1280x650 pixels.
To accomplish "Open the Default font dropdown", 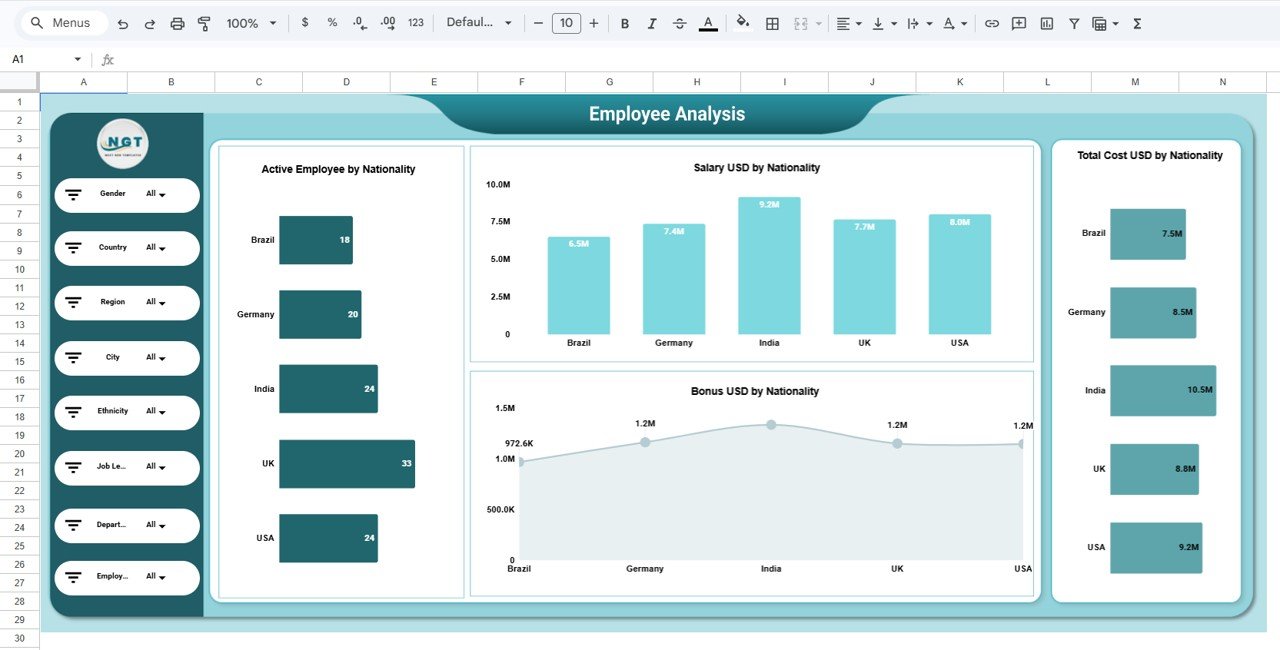I will pos(478,22).
